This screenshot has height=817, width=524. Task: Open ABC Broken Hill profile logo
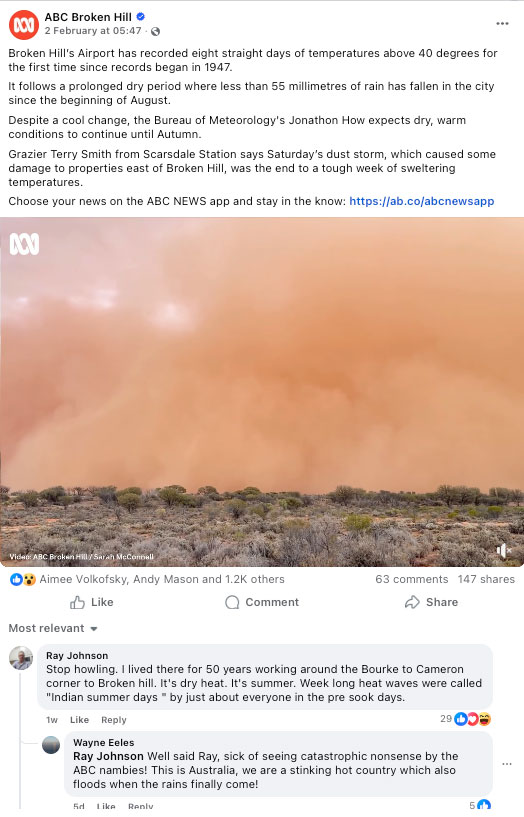pos(24,24)
